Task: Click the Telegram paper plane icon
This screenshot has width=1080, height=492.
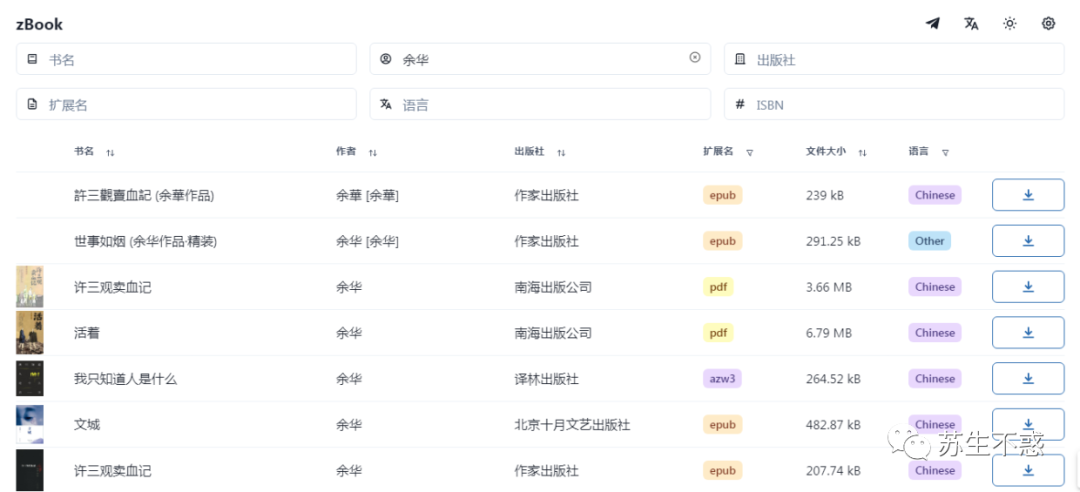Action: point(932,24)
